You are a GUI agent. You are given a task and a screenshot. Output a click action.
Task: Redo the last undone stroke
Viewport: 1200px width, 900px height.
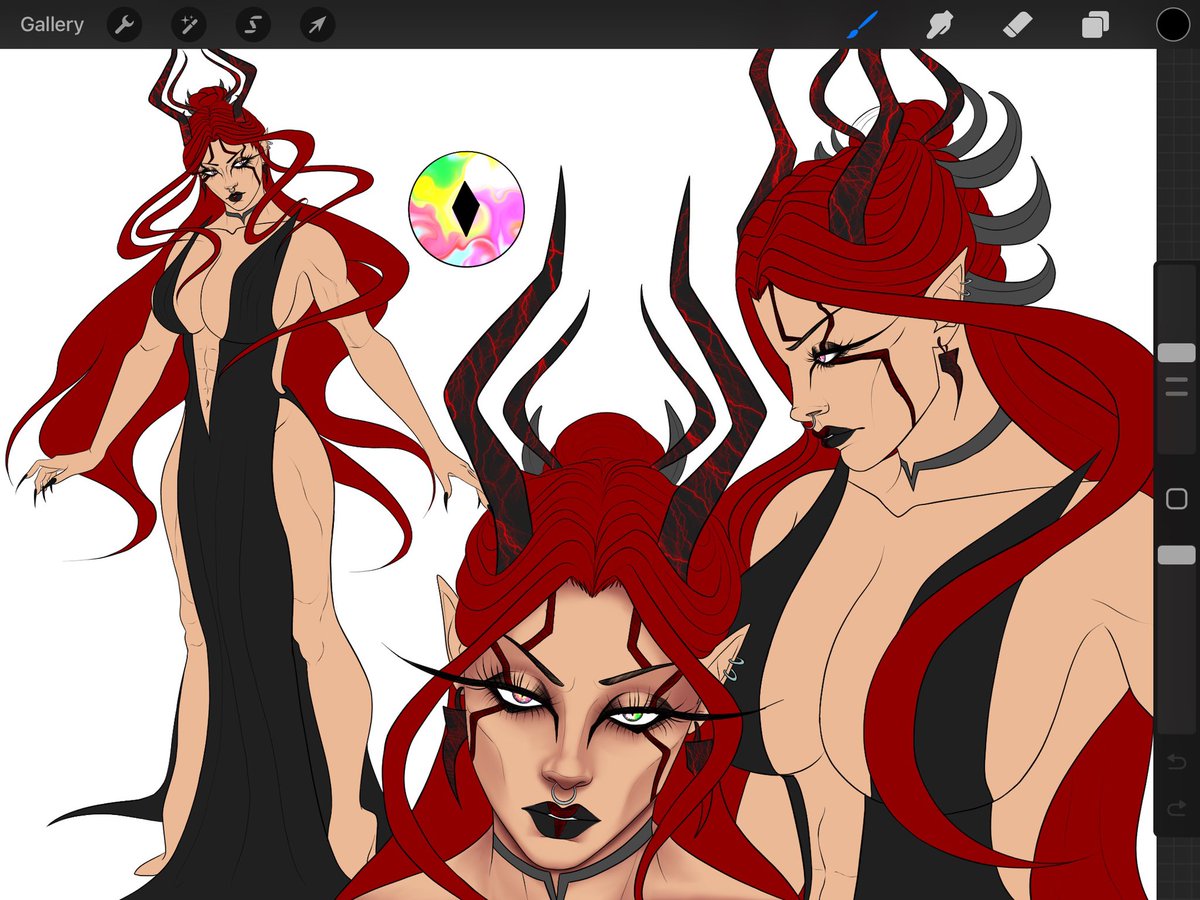pyautogui.click(x=1176, y=807)
